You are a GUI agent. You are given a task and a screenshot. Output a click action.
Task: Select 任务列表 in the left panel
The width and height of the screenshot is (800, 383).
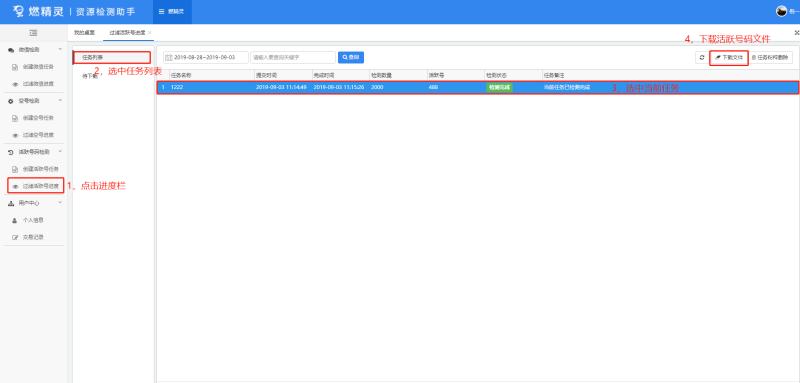(x=112, y=58)
